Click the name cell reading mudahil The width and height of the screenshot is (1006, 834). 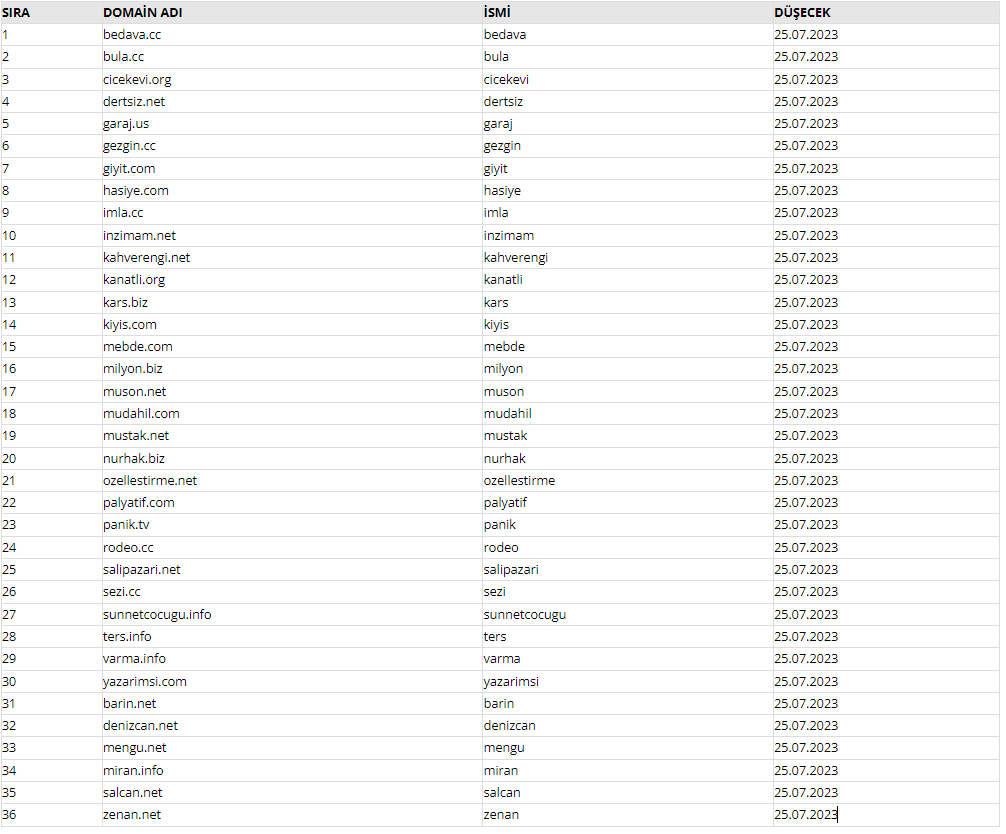(627, 414)
